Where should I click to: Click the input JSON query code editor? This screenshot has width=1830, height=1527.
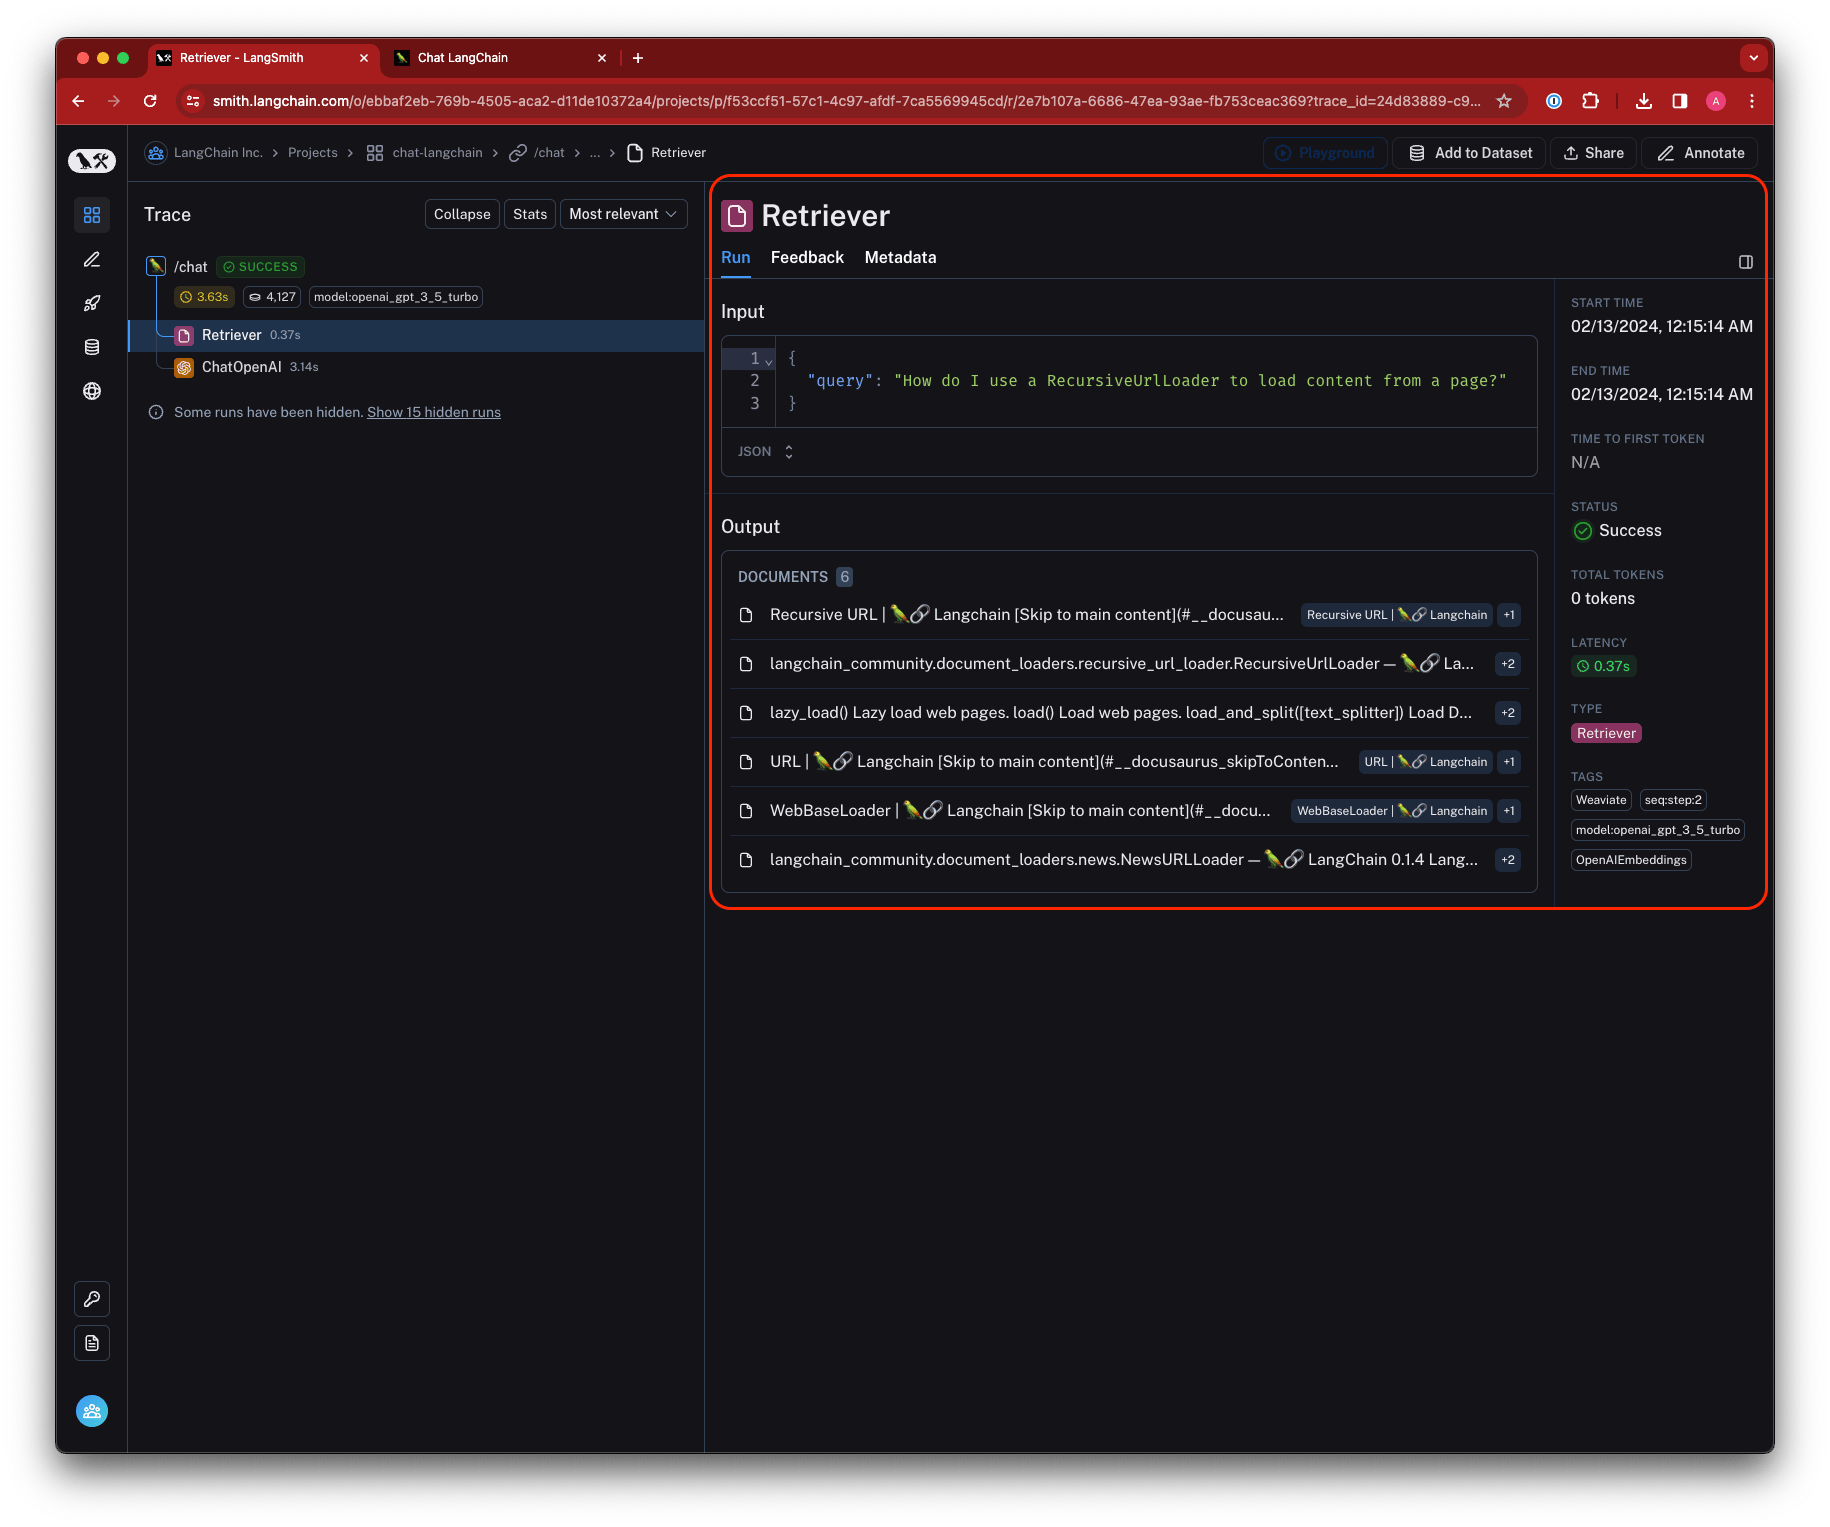[1129, 381]
